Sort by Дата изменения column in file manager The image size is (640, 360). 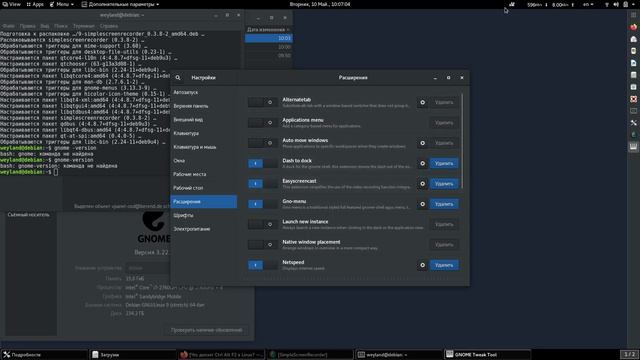click(x=268, y=30)
